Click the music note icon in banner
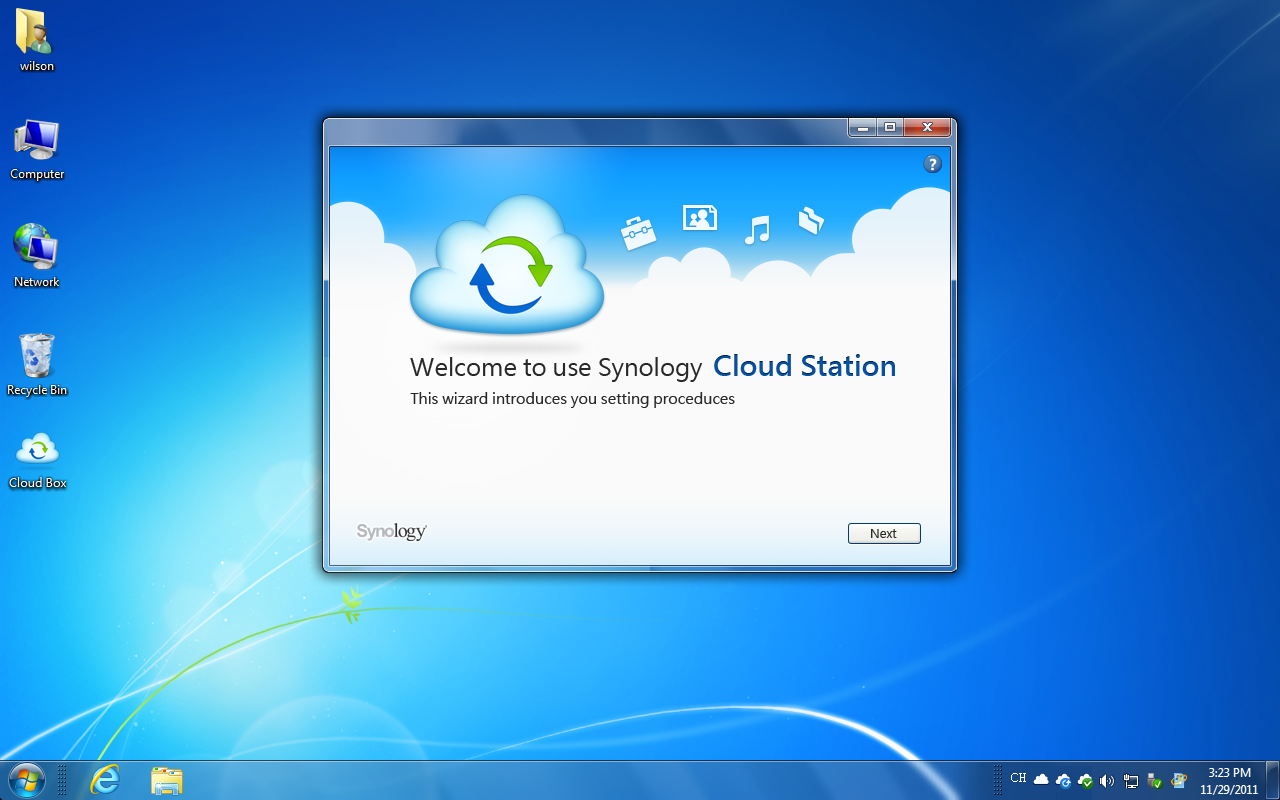The width and height of the screenshot is (1280, 800). point(757,229)
